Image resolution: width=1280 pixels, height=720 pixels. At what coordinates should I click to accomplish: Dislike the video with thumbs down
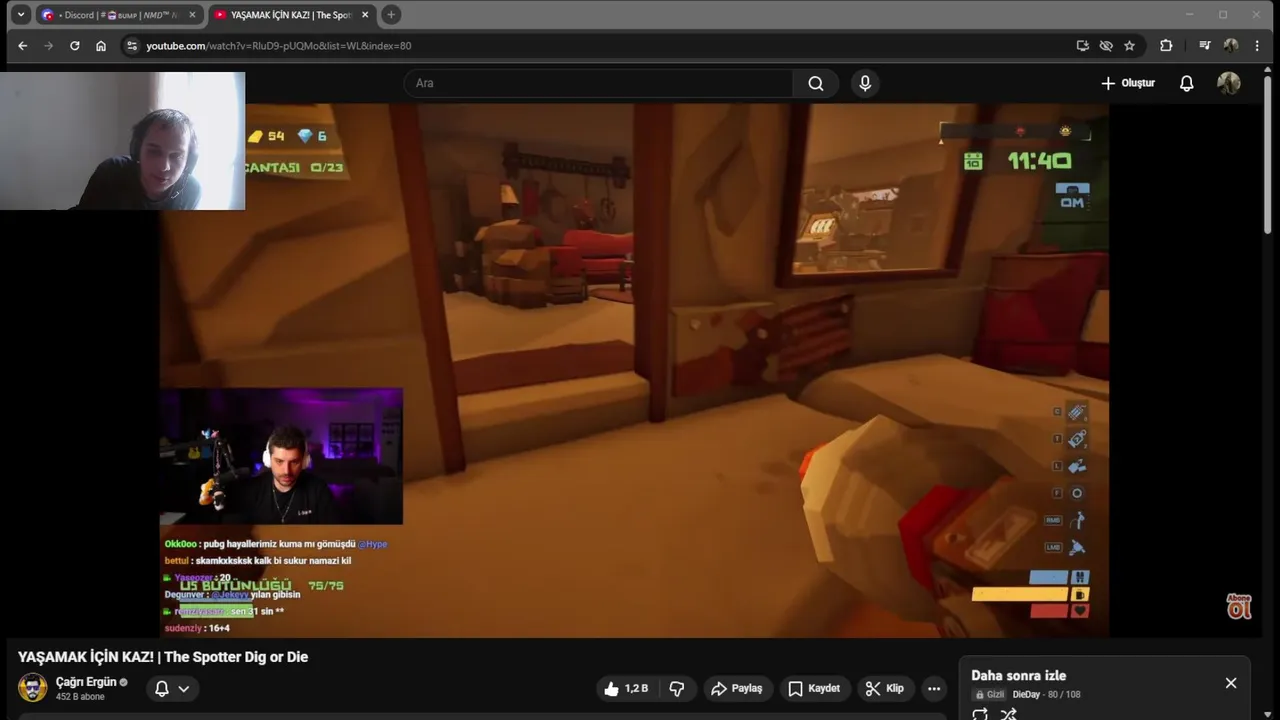point(677,688)
